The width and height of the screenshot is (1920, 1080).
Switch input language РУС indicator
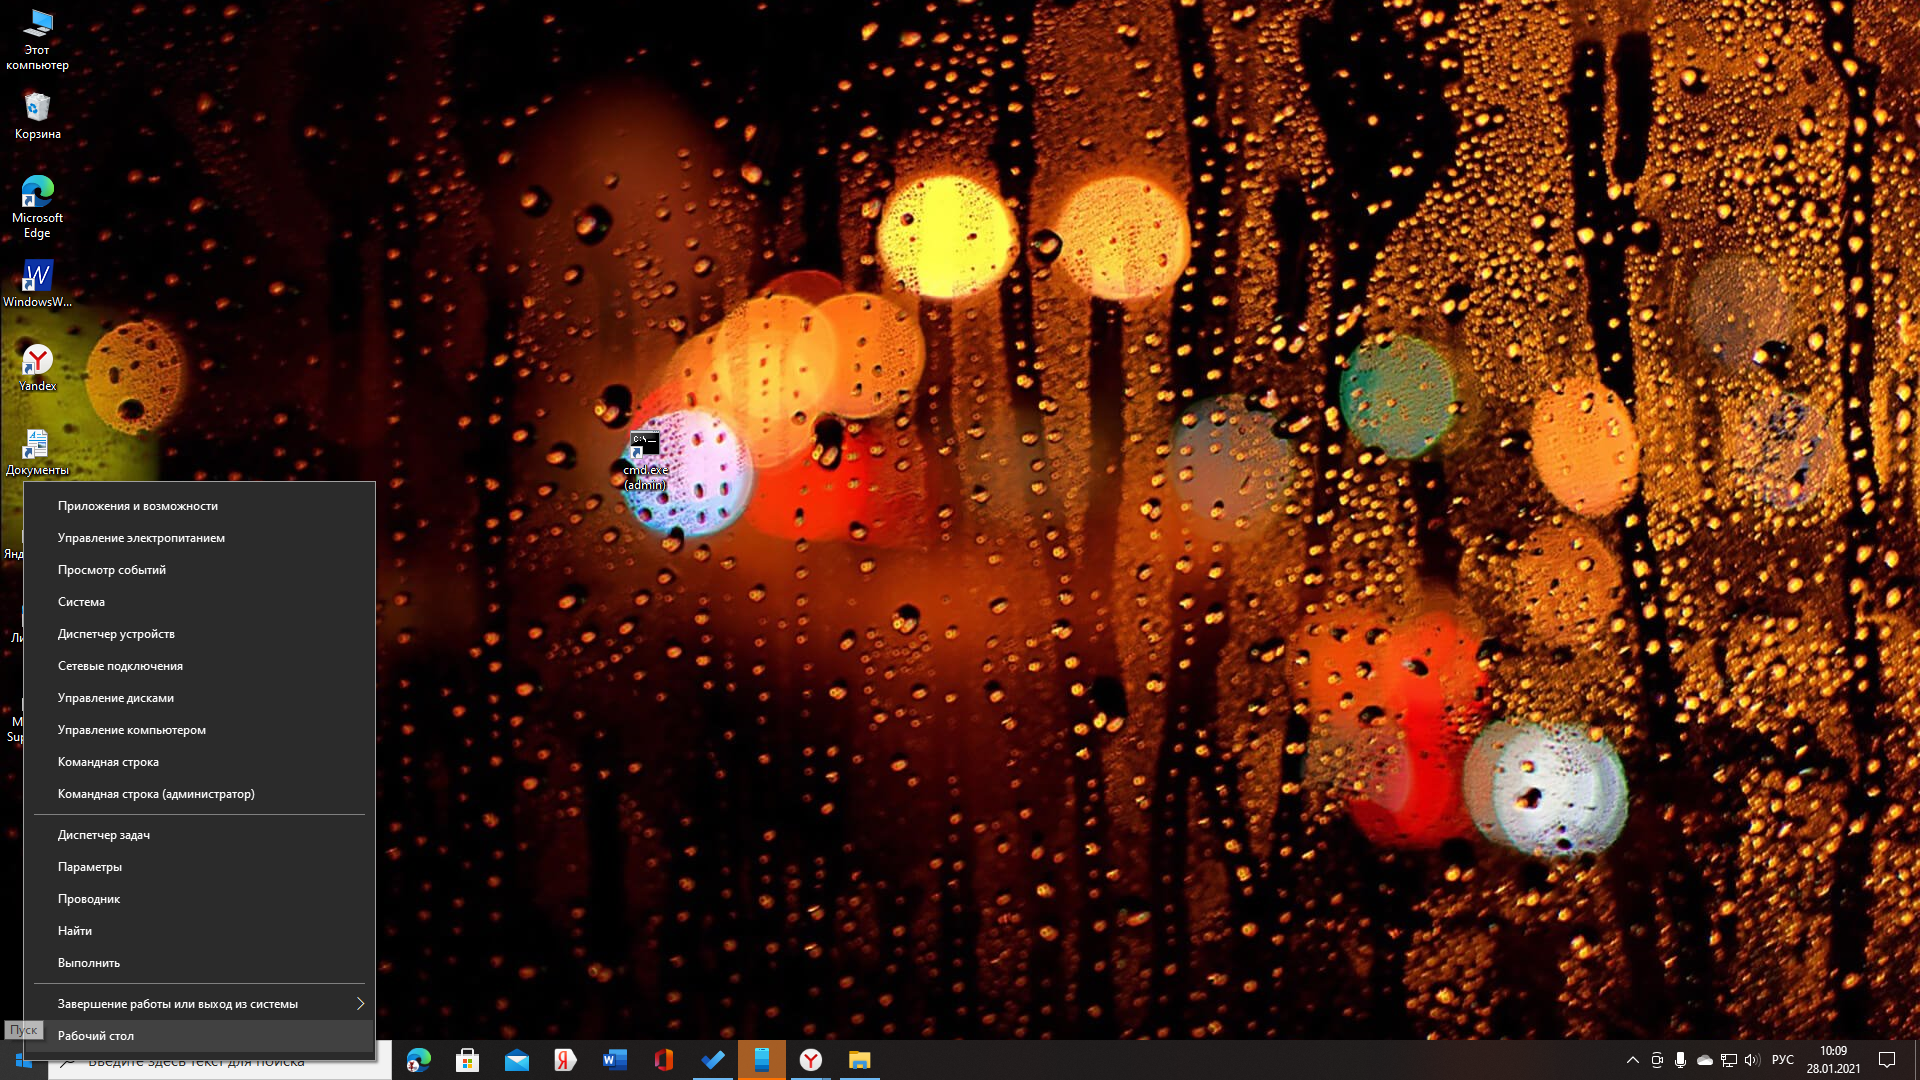coord(1783,1060)
